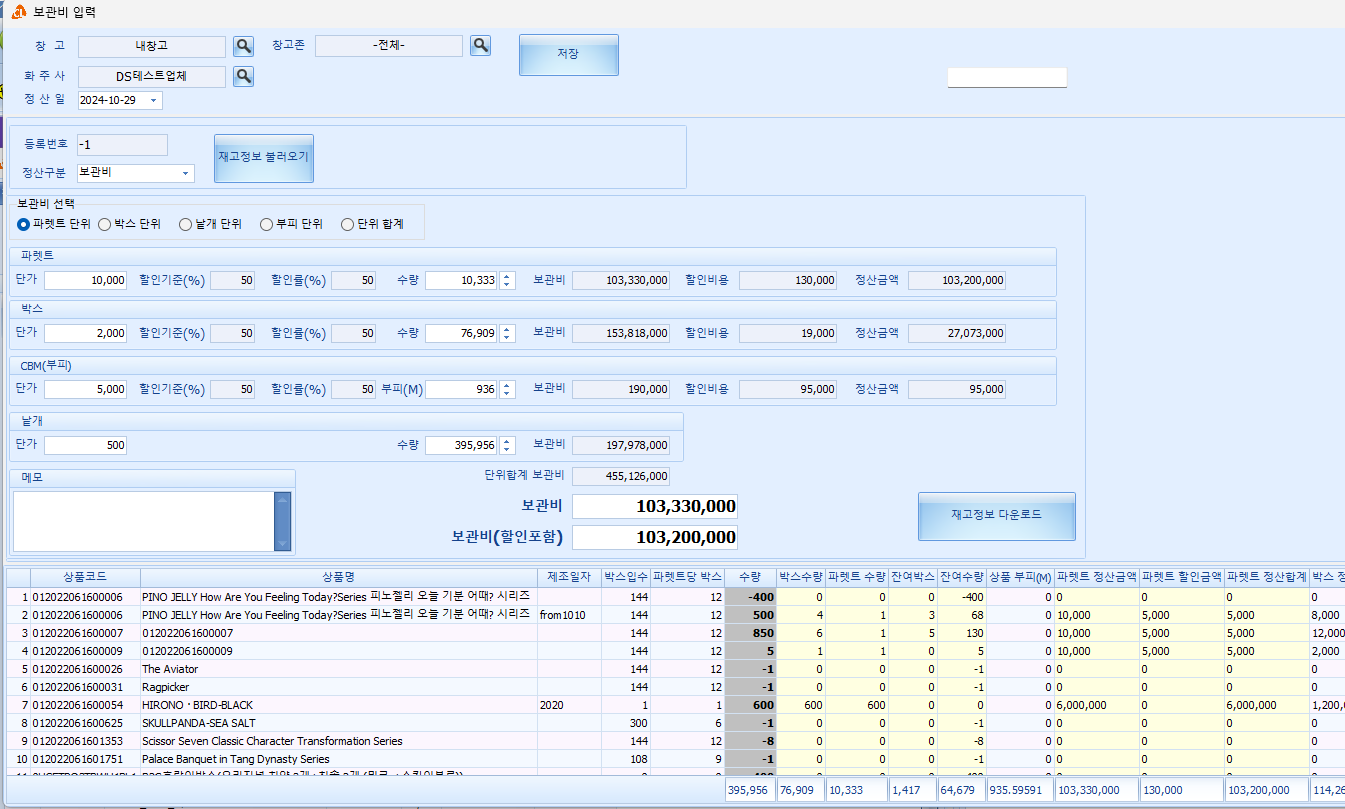Click the 상품코드 column header
The width and height of the screenshot is (1345, 809).
(x=85, y=577)
